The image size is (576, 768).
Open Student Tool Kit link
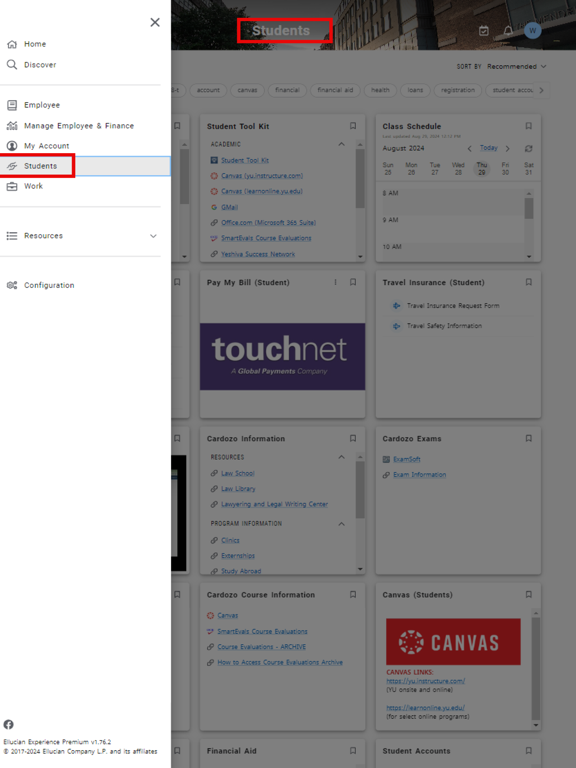(x=245, y=160)
